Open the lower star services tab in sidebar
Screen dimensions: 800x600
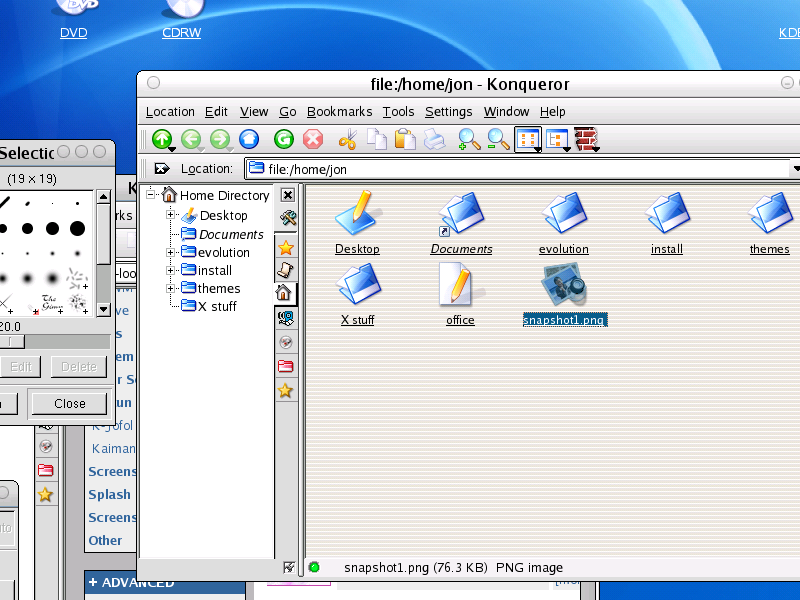[286, 391]
